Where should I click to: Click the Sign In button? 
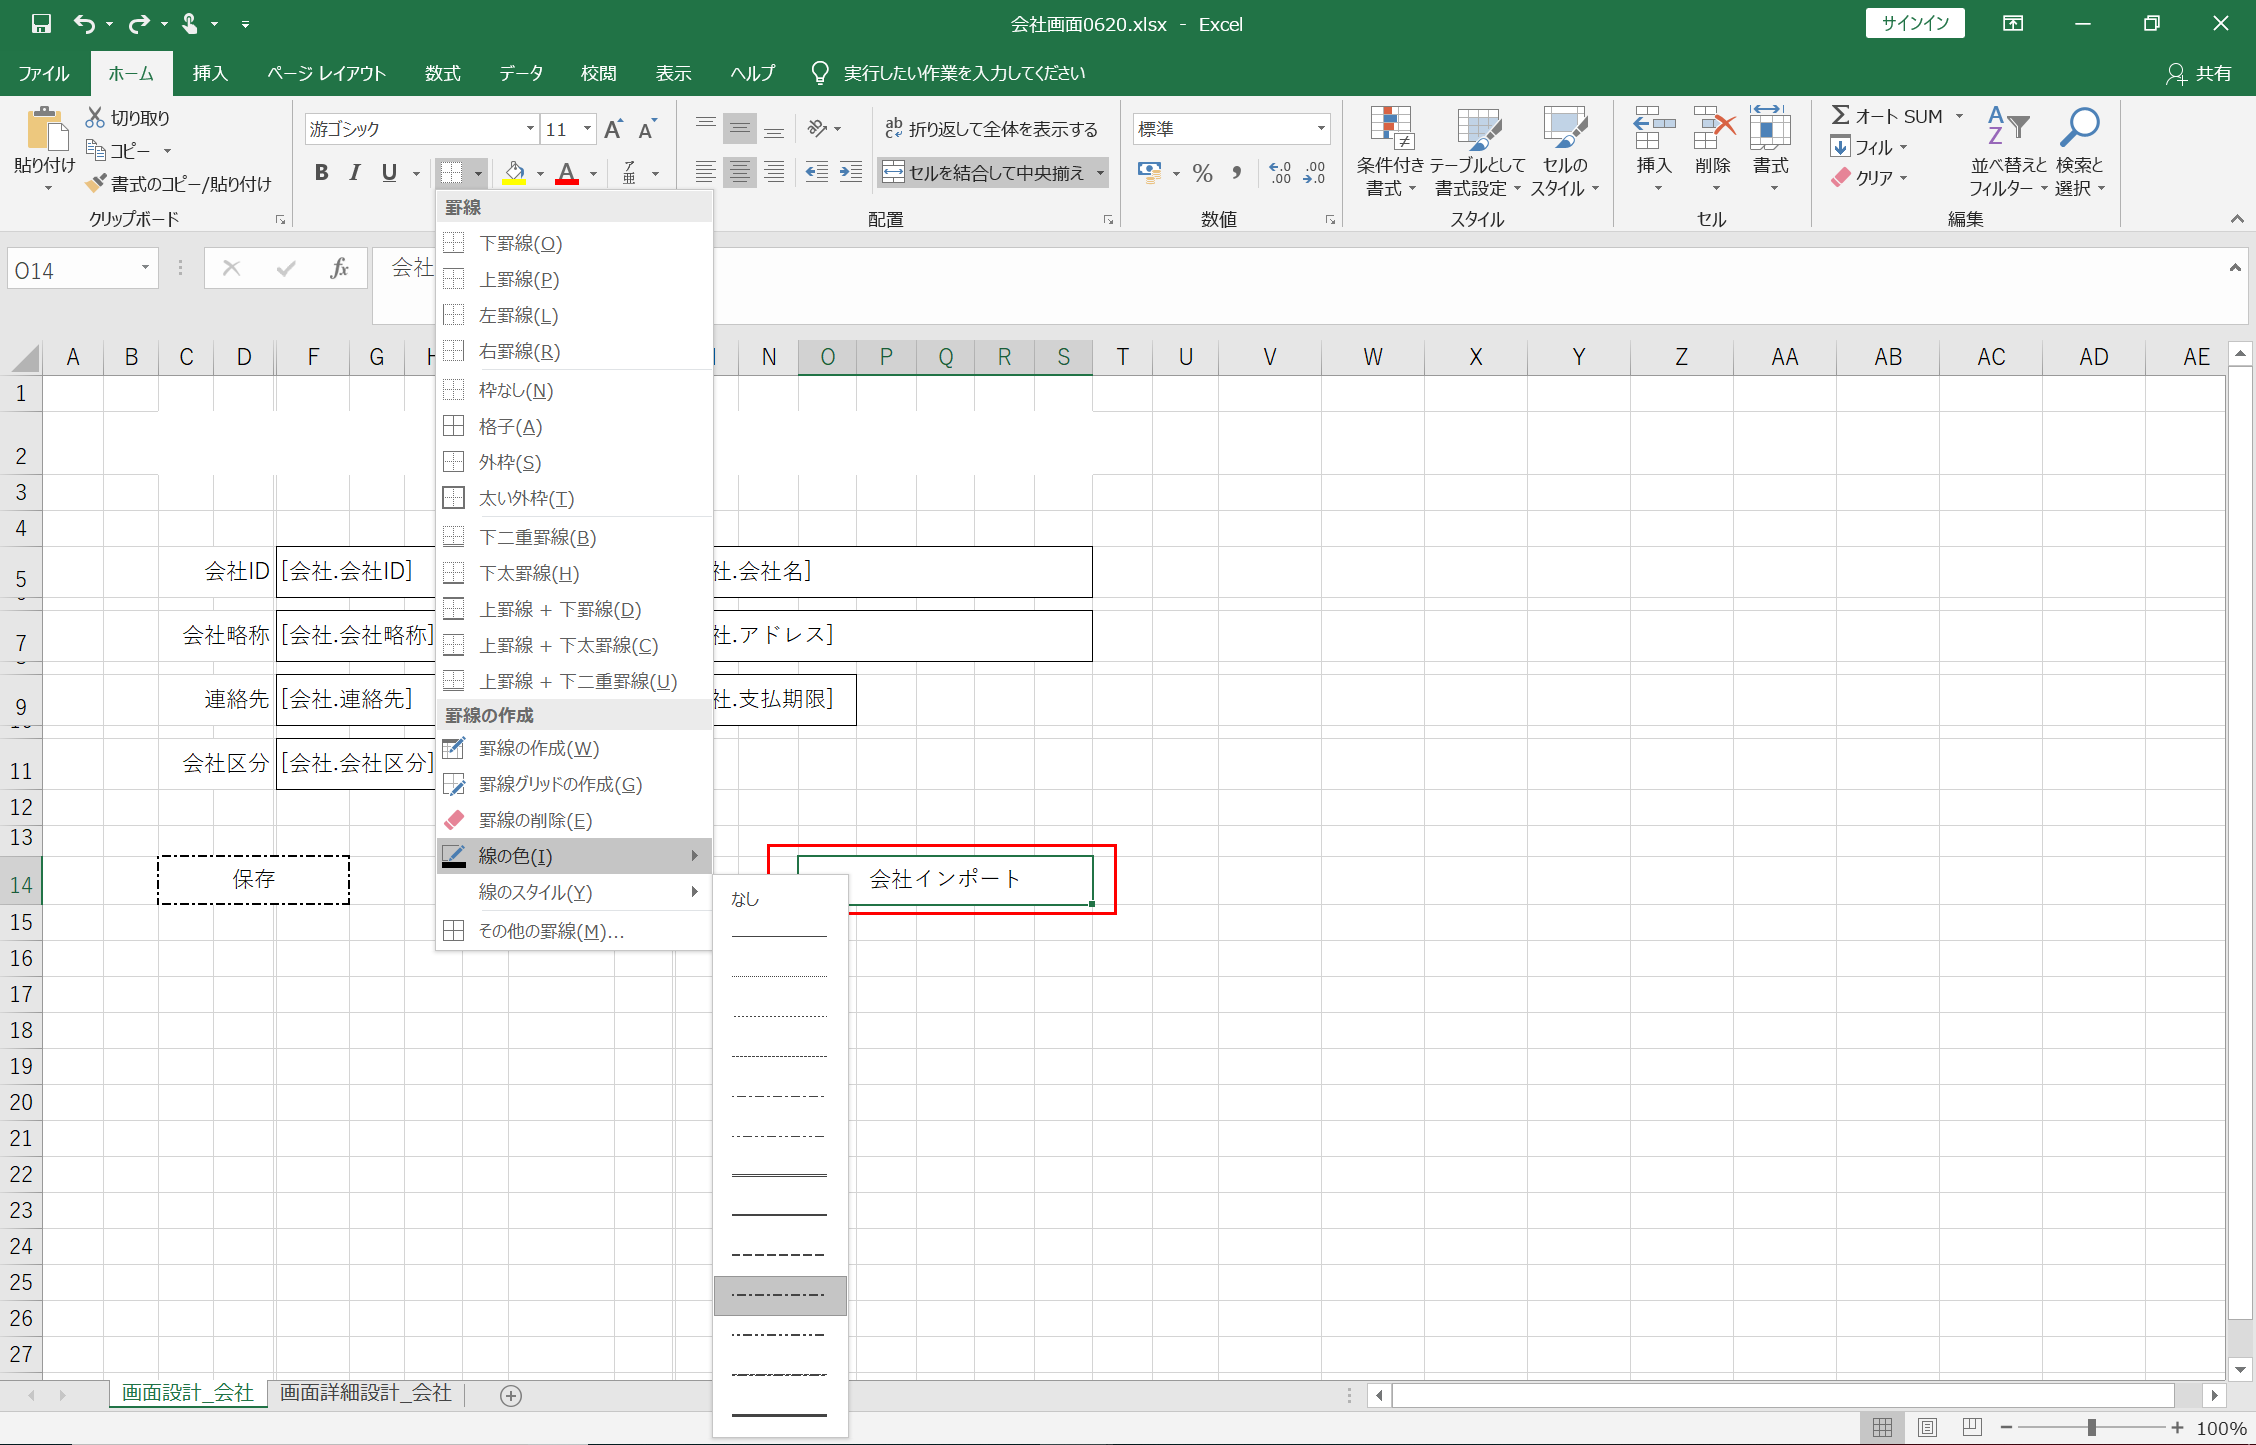pyautogui.click(x=1914, y=24)
